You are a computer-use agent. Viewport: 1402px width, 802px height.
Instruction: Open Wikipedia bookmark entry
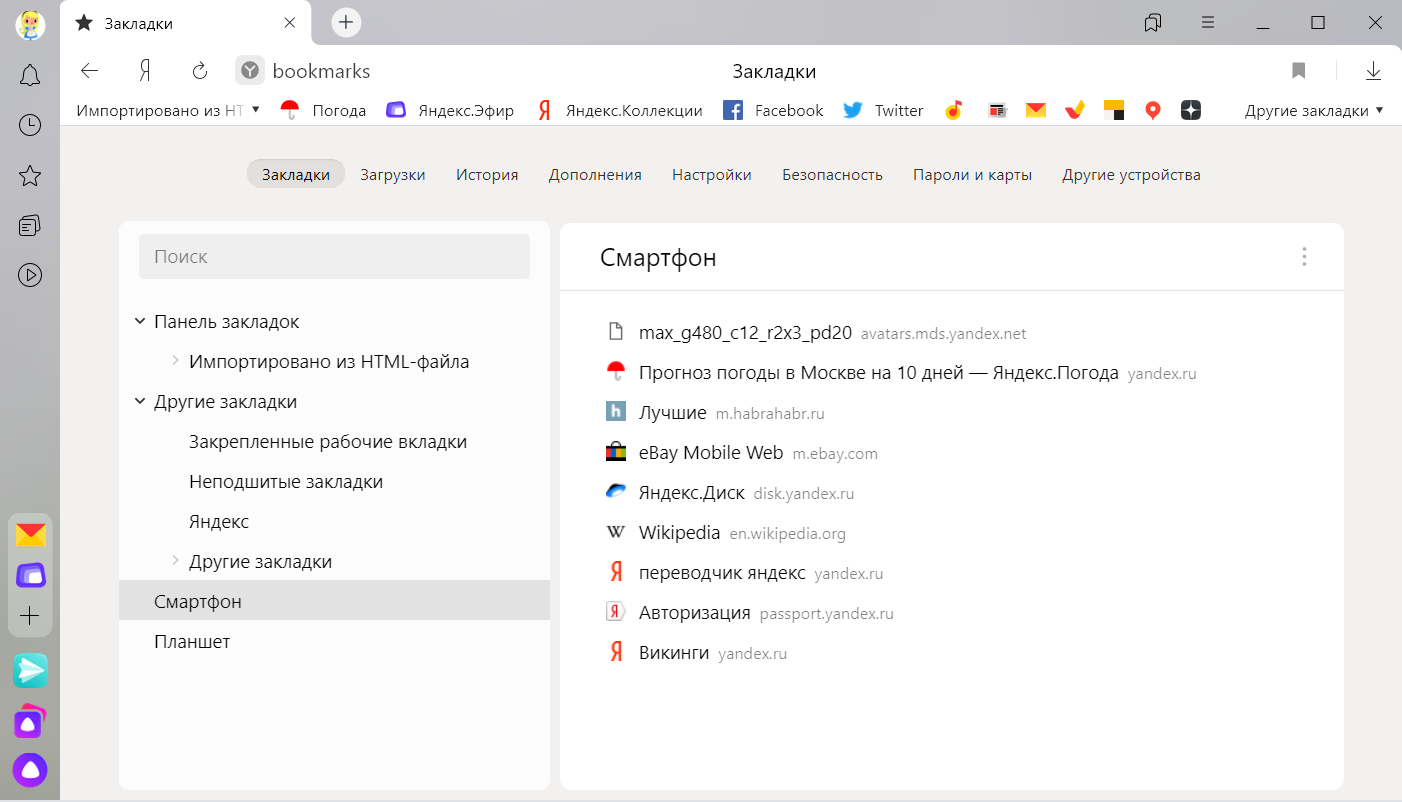click(679, 533)
